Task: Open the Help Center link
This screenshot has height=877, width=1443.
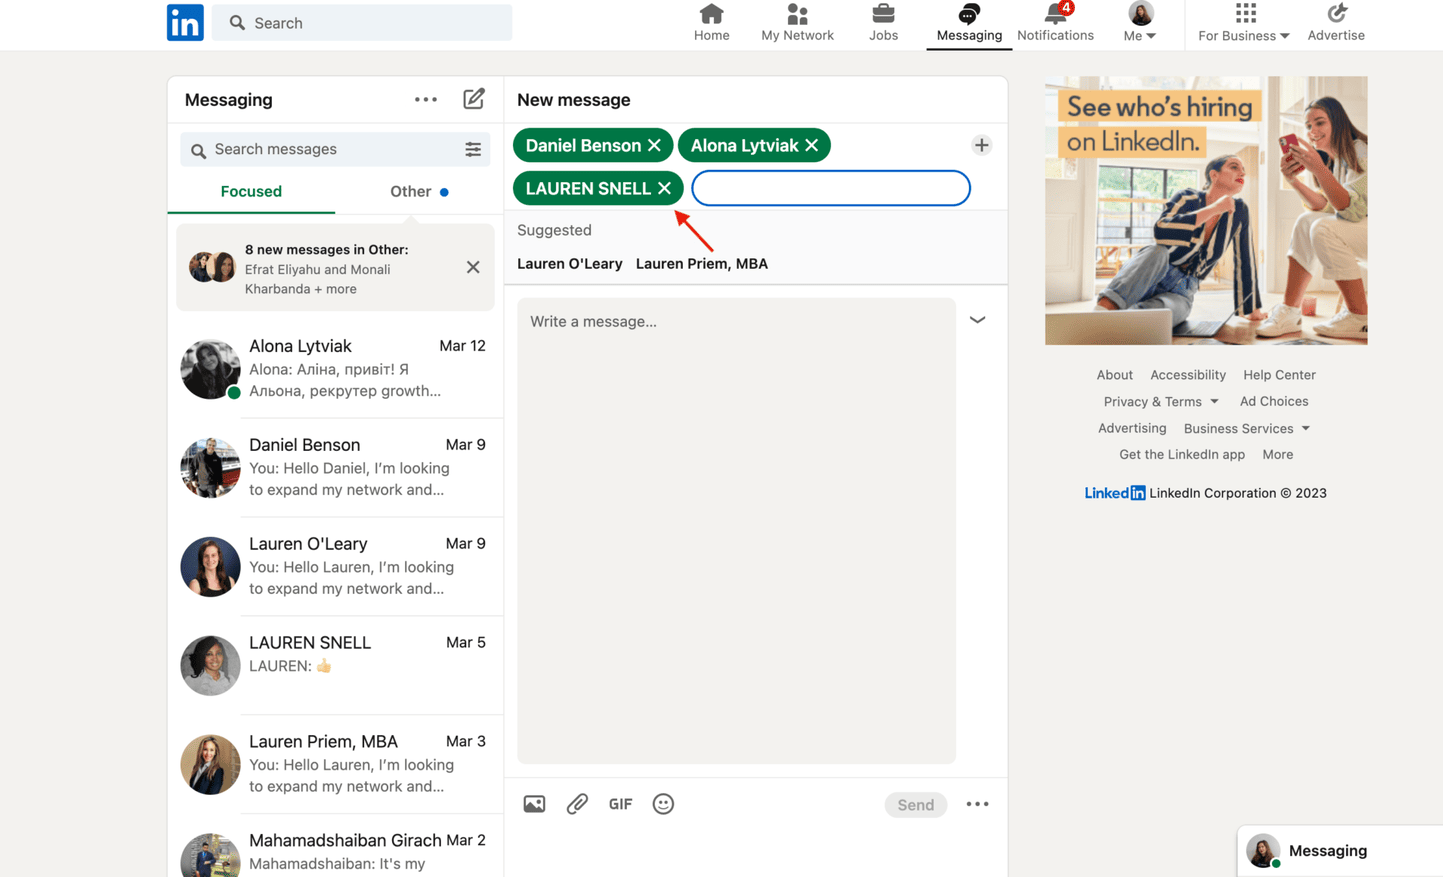Action: click(1279, 375)
